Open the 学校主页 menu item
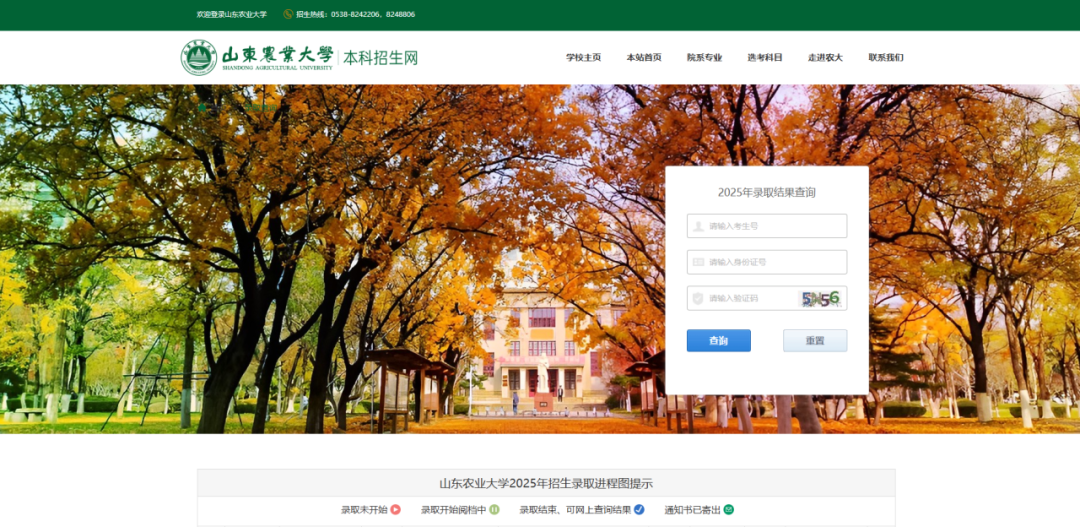 click(x=583, y=58)
